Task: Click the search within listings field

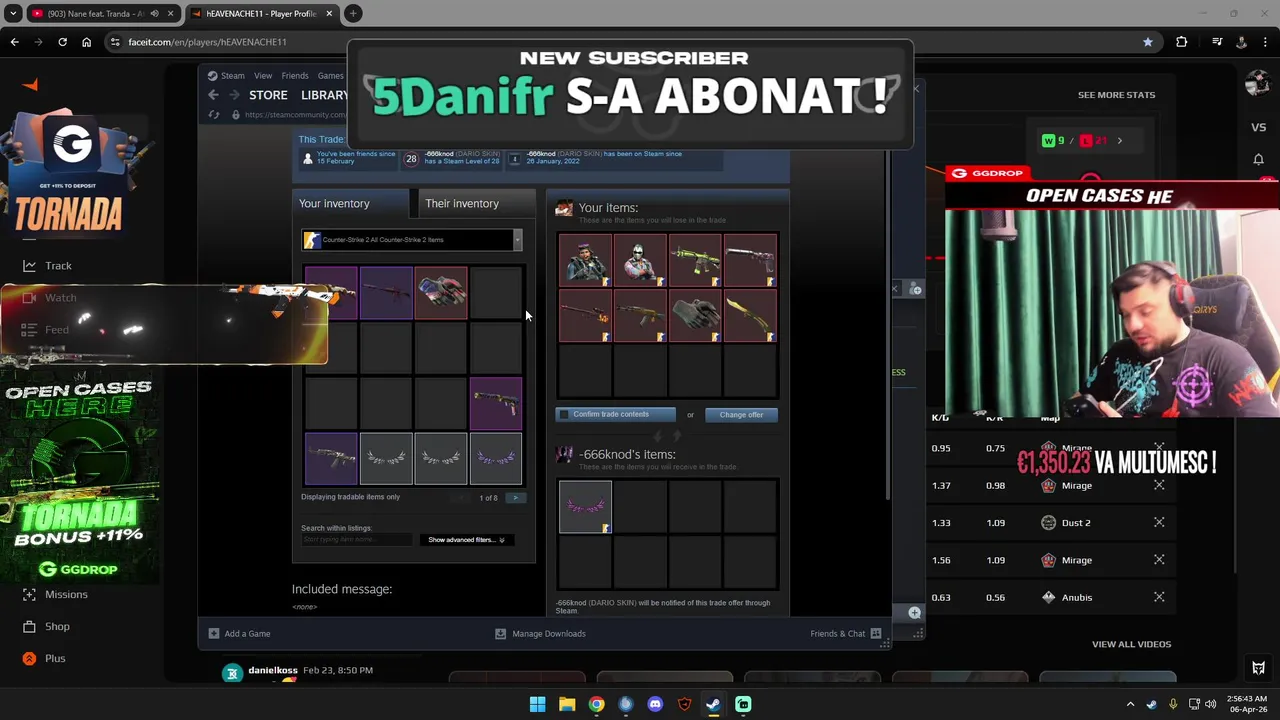Action: click(356, 540)
